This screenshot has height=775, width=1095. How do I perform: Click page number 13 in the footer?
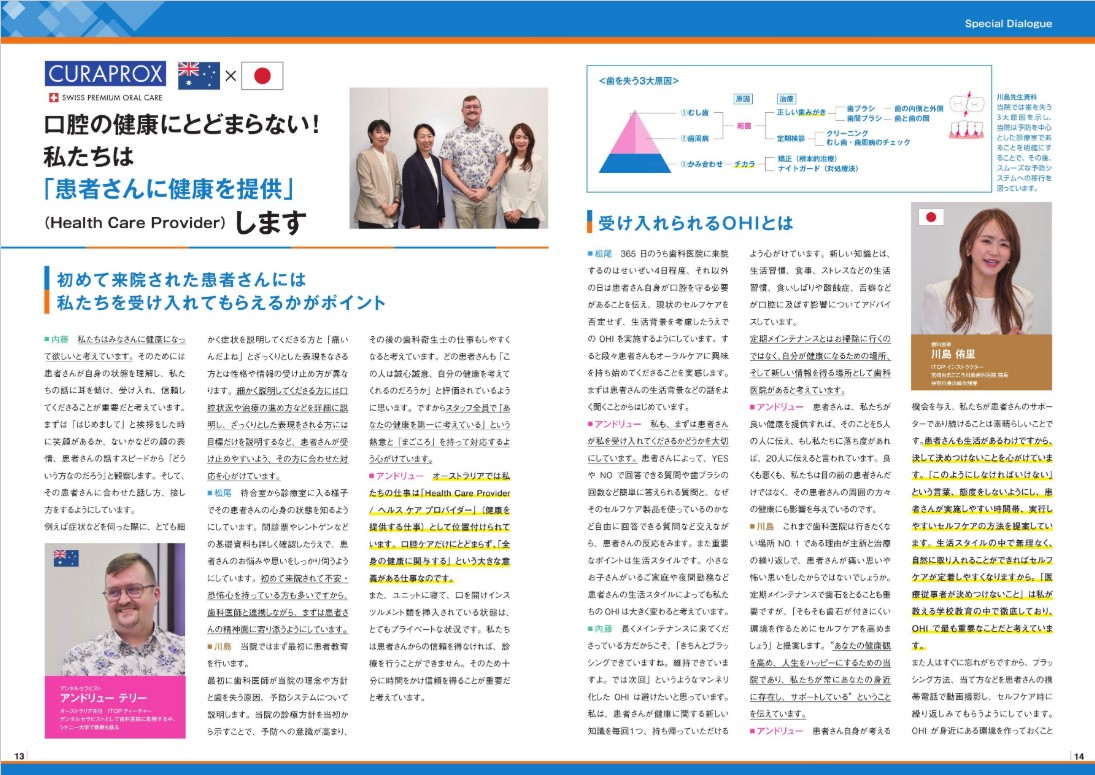click(18, 755)
